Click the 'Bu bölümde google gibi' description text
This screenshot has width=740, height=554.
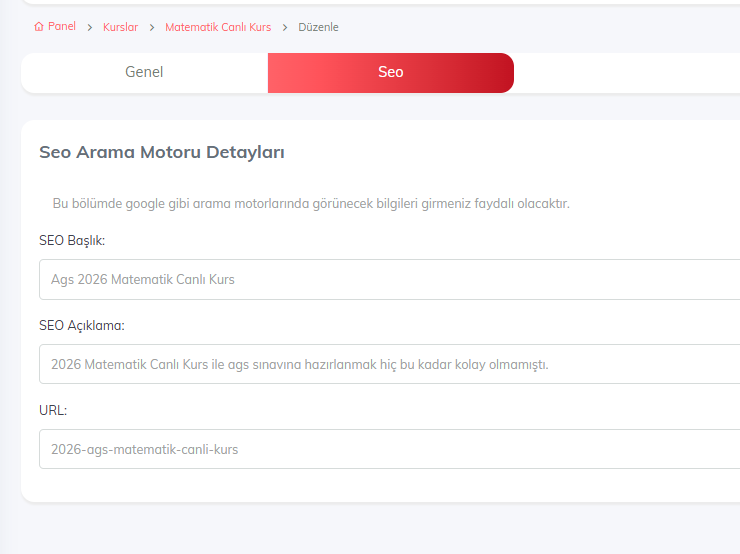tap(311, 203)
